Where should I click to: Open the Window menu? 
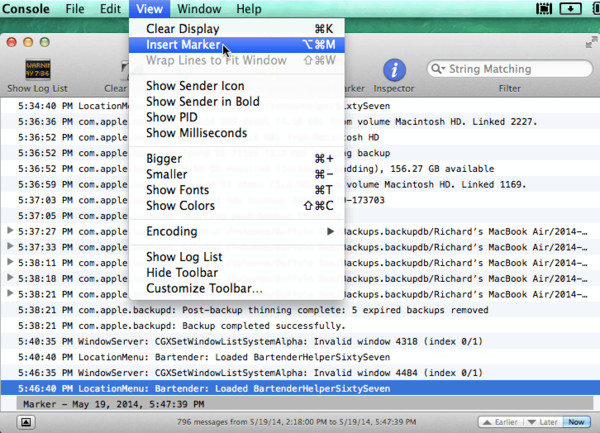tap(199, 8)
